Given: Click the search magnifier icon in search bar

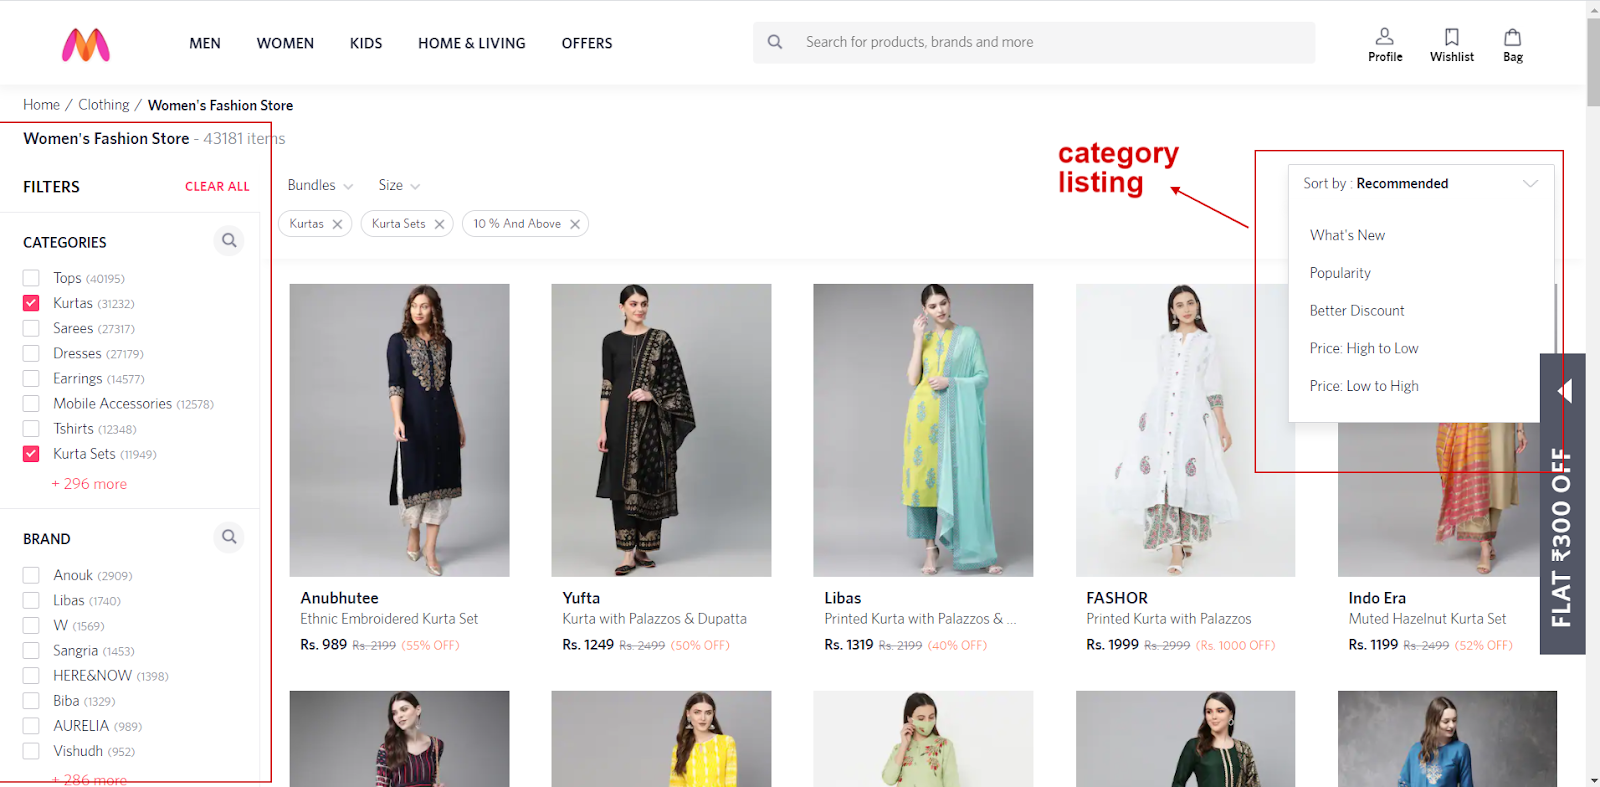Looking at the screenshot, I should [775, 42].
